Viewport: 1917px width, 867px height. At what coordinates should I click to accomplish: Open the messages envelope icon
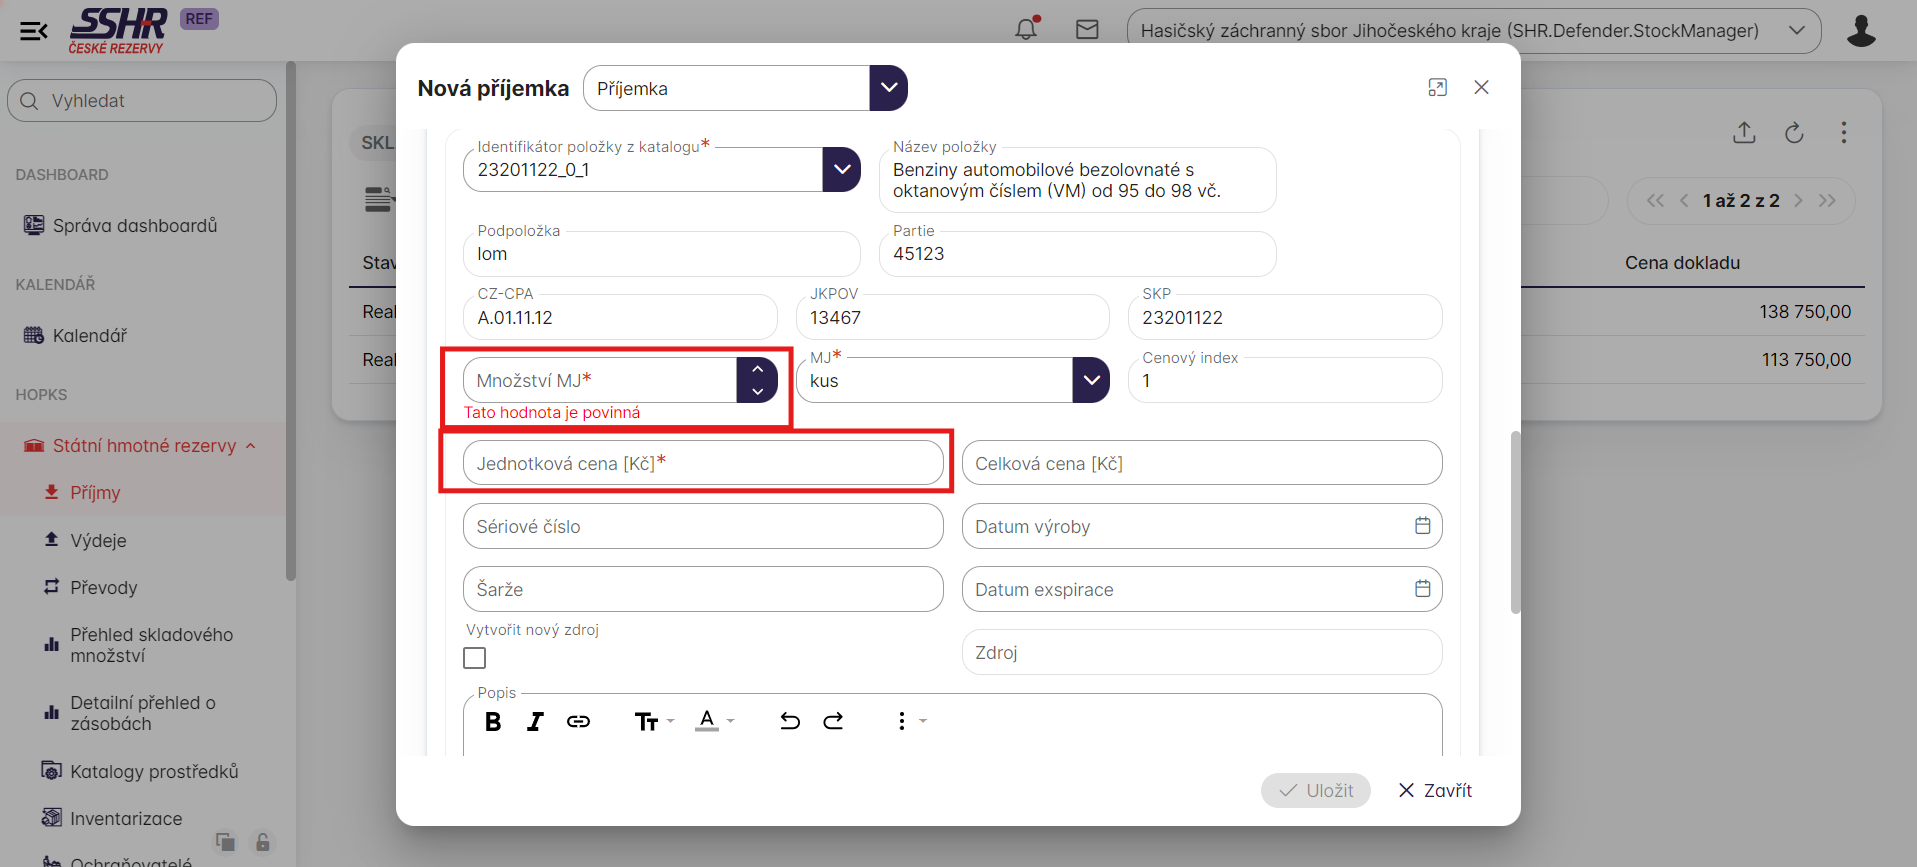pos(1087,30)
